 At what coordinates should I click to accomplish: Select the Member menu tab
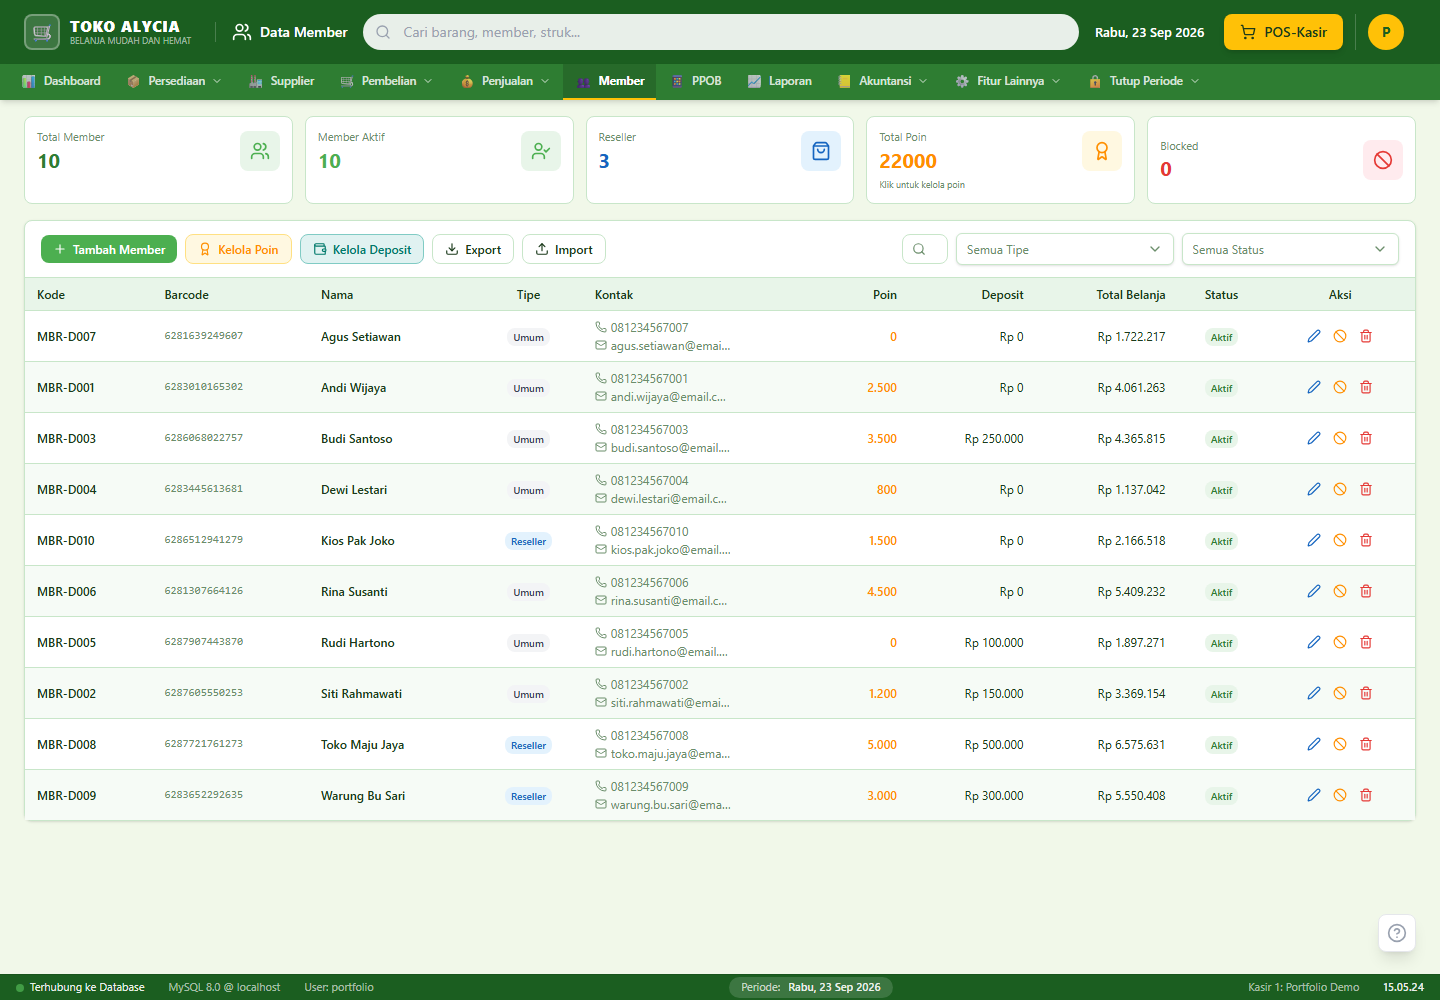click(x=610, y=81)
